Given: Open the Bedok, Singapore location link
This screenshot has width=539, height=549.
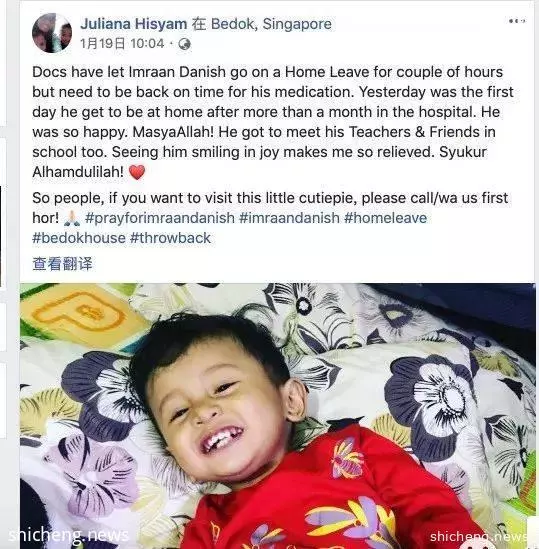Looking at the screenshot, I should point(271,24).
